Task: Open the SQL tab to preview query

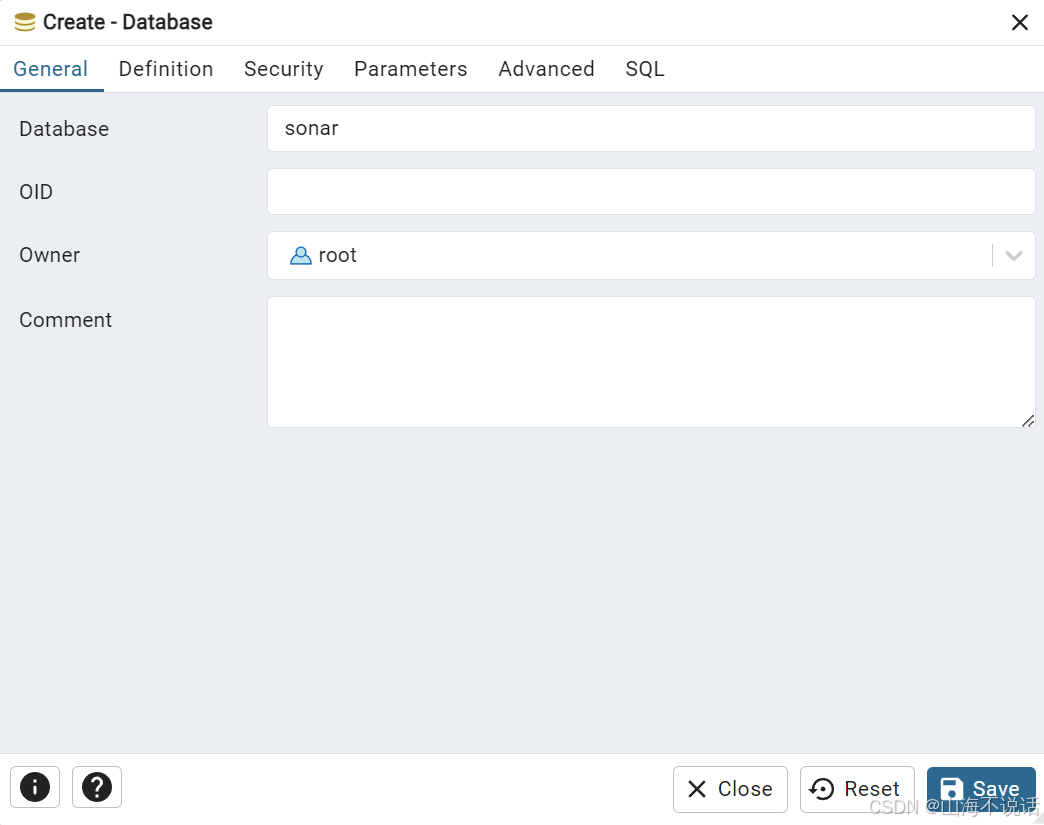Action: tap(644, 68)
